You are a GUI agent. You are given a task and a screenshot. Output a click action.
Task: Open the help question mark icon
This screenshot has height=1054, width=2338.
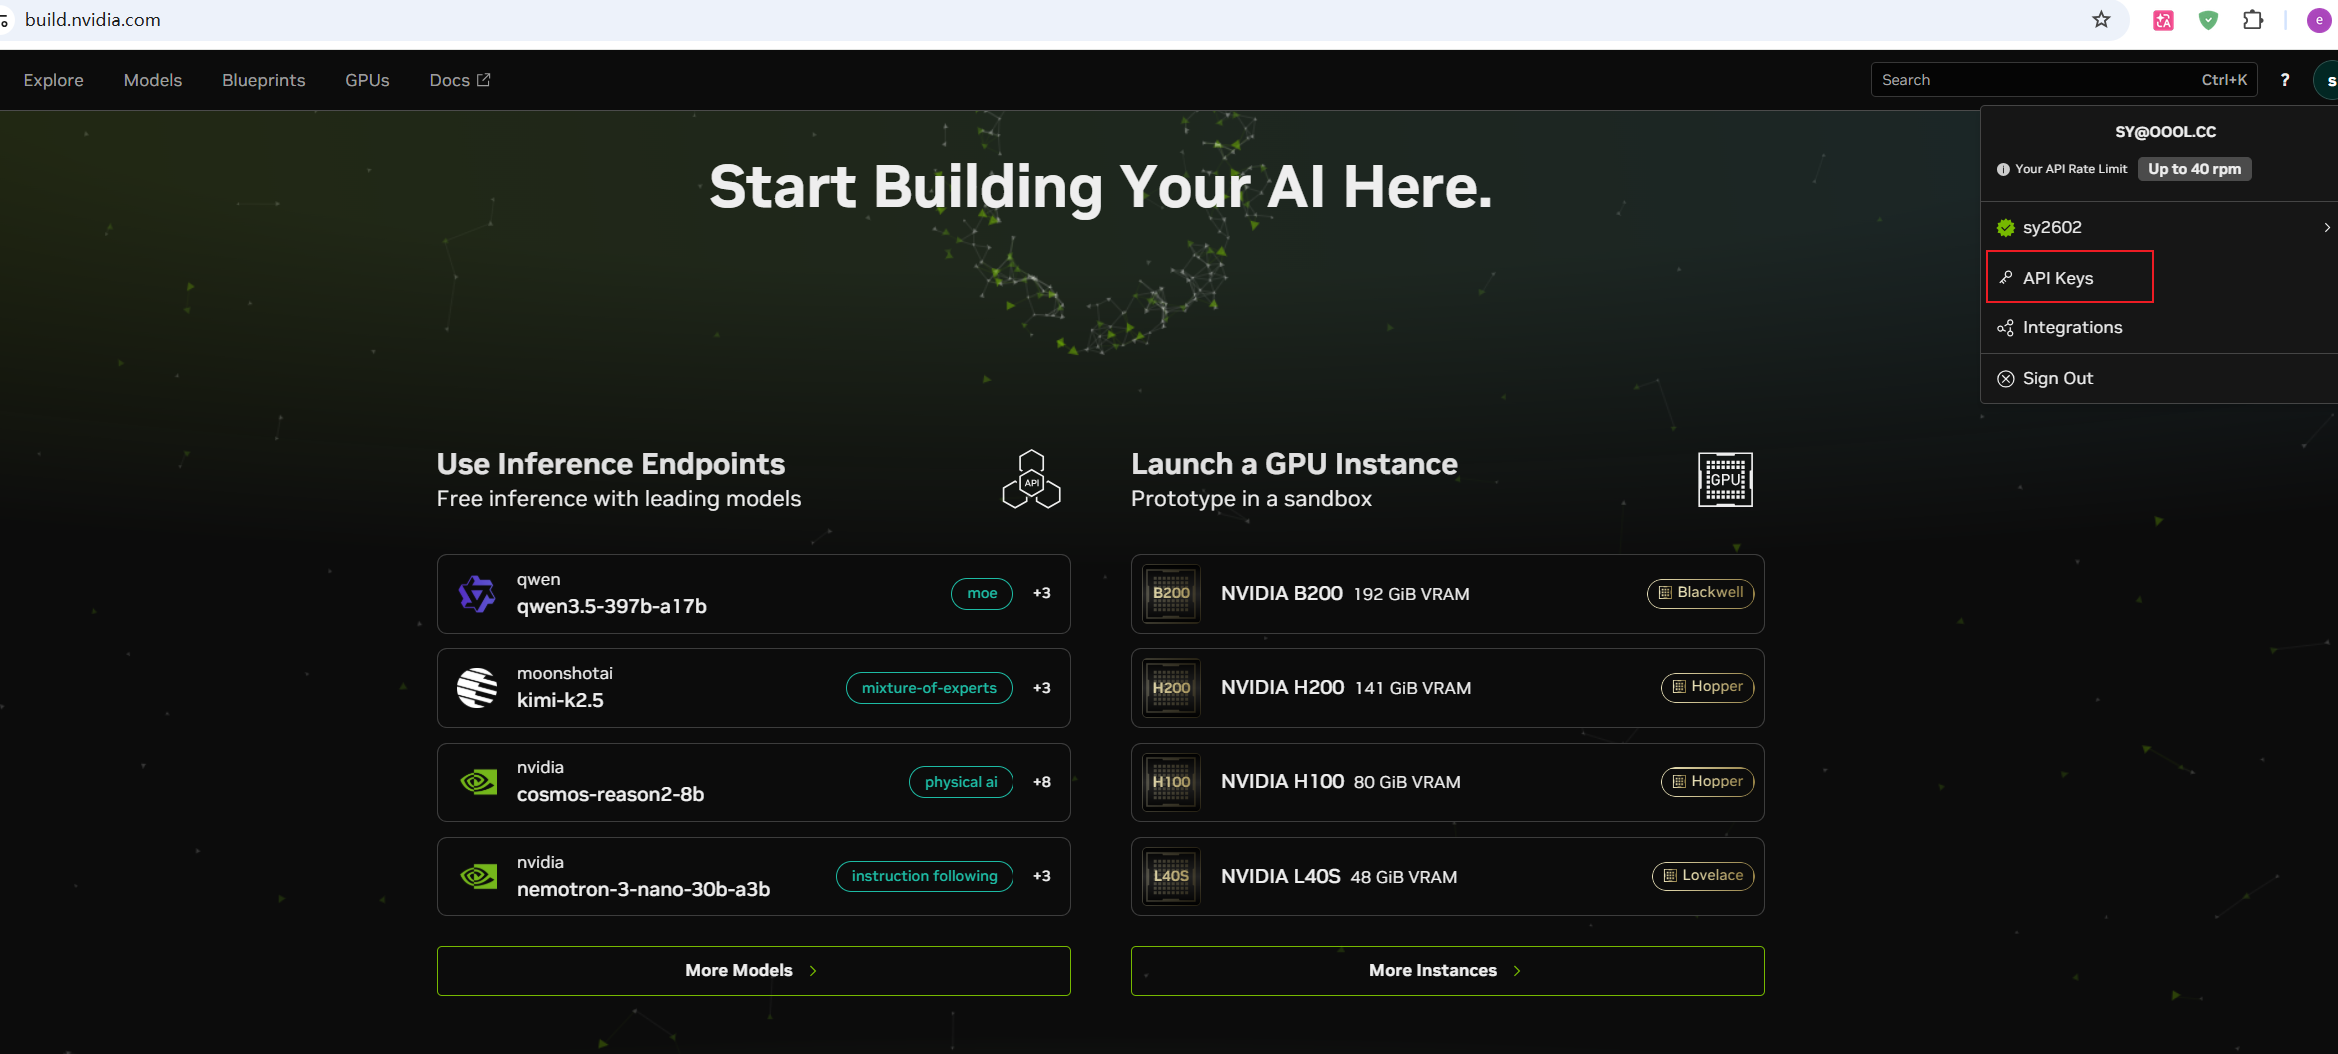[2285, 80]
